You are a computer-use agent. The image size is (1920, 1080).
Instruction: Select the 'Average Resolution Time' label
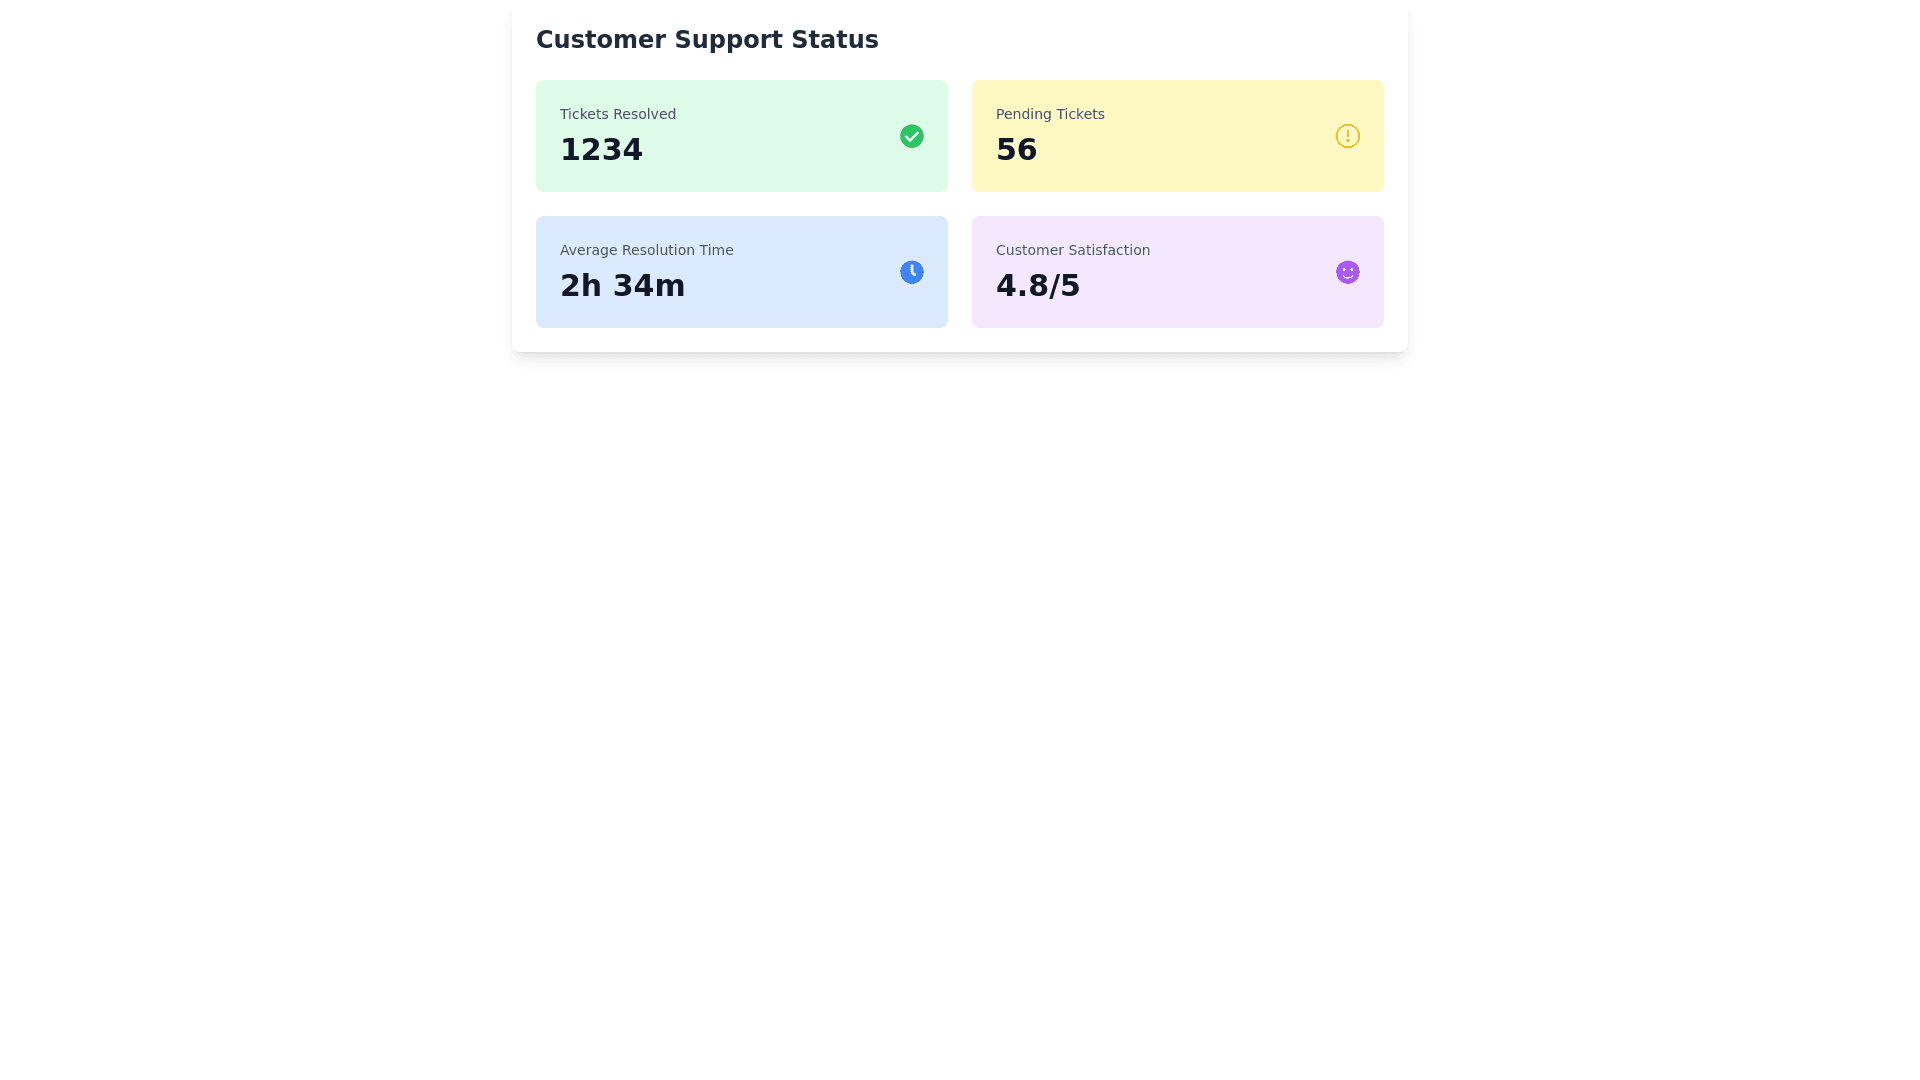pyautogui.click(x=646, y=250)
